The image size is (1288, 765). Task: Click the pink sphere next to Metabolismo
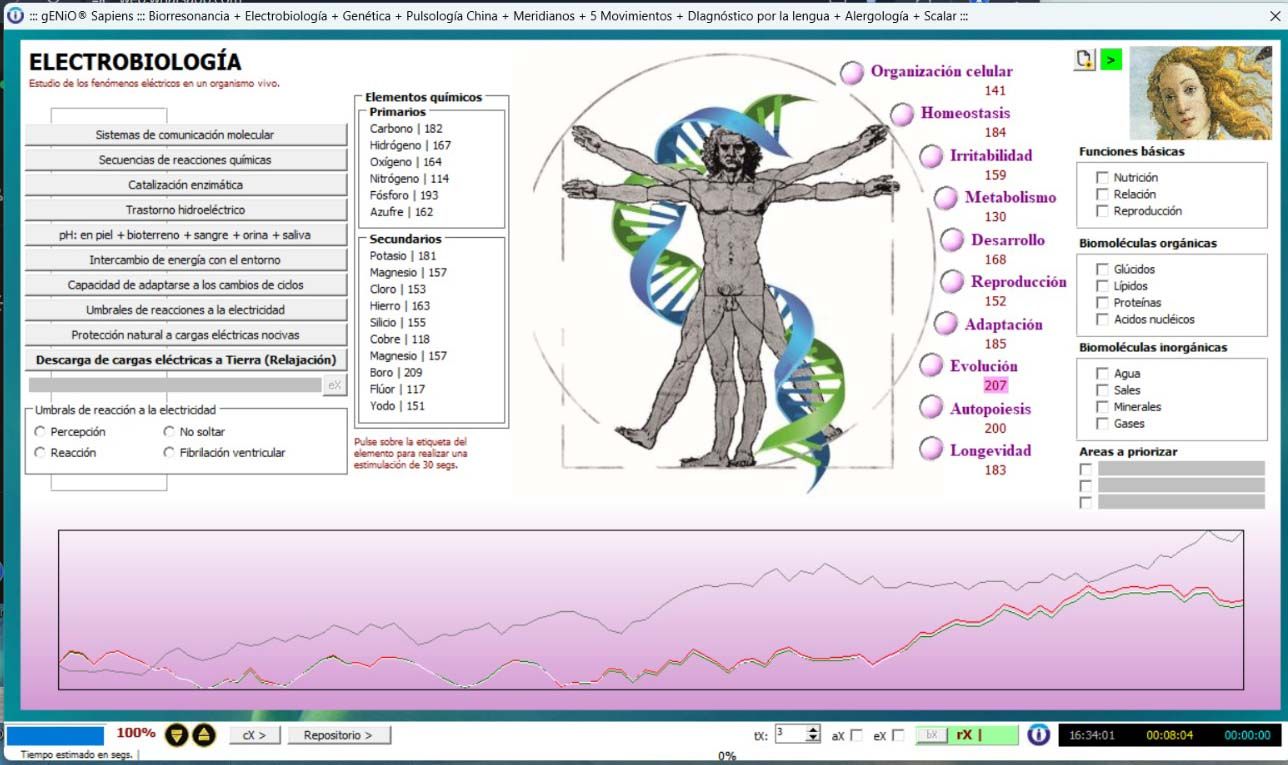pyautogui.click(x=946, y=198)
